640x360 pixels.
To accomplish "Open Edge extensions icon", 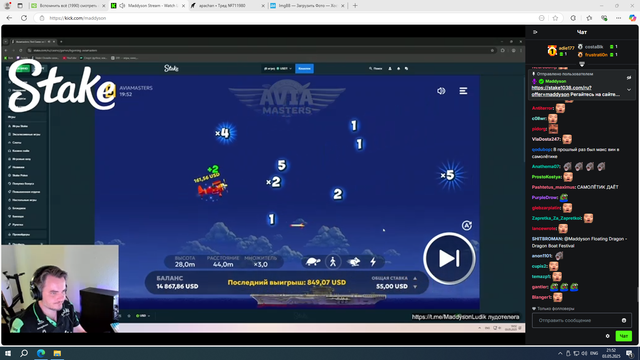I will (x=573, y=18).
